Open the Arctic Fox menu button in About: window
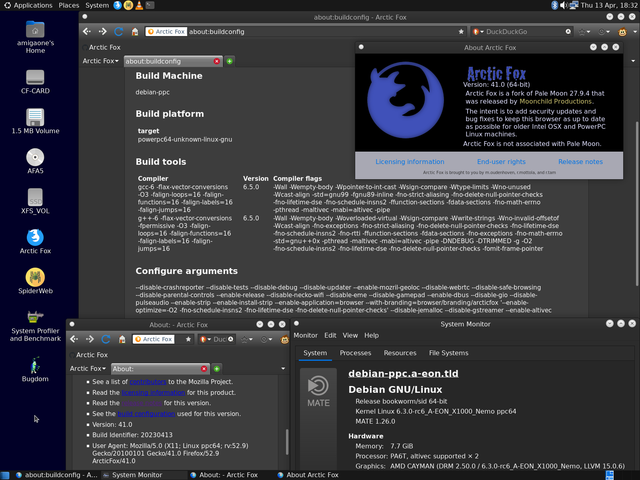640x480 pixels. pyautogui.click(x=88, y=368)
